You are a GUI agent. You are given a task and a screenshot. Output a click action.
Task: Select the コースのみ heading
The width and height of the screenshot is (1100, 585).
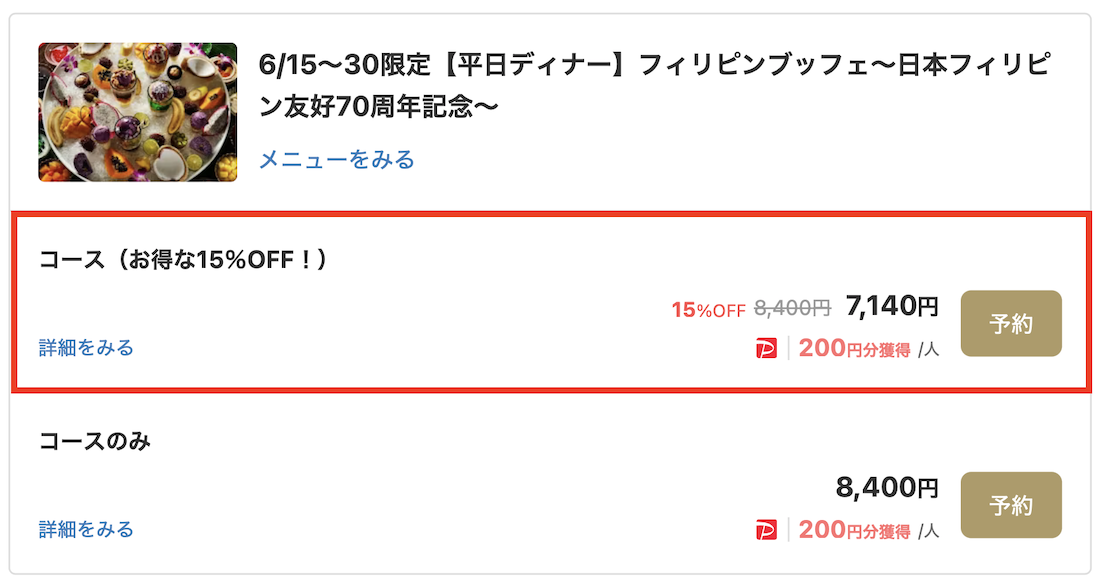(95, 441)
